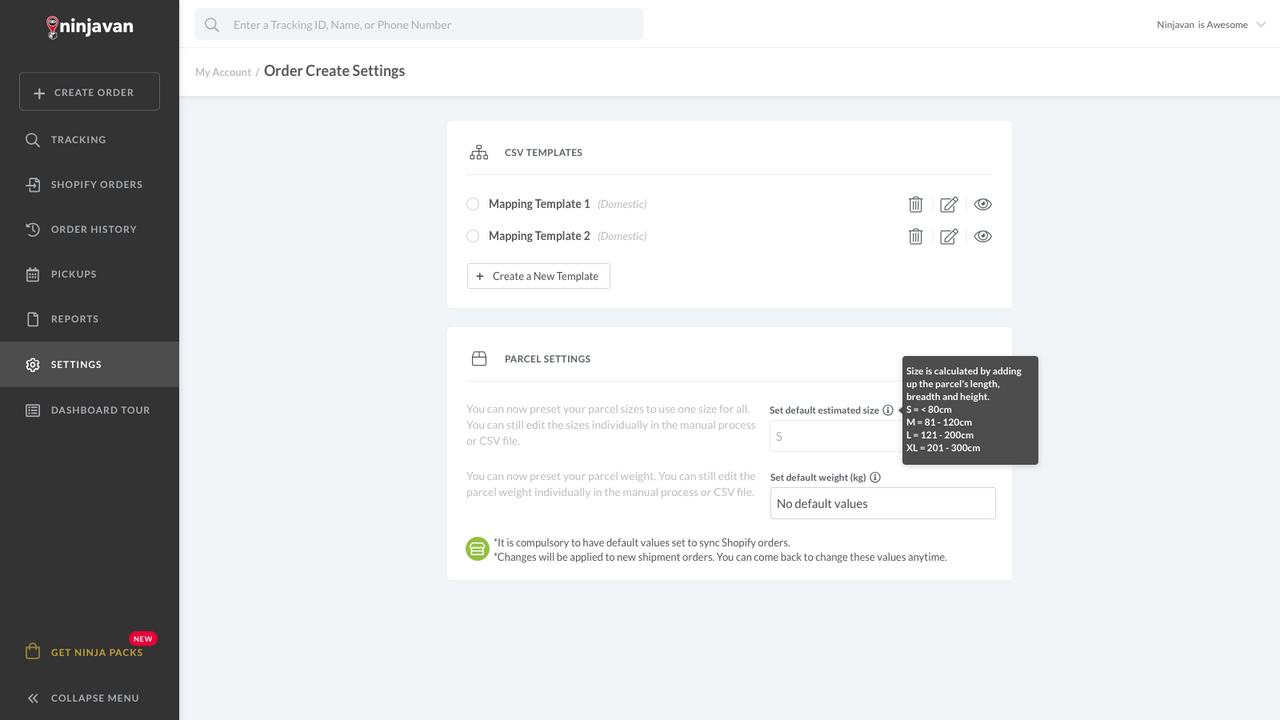Delete Mapping Template 2 with trash icon
Image resolution: width=1280 pixels, height=720 pixels.
click(915, 236)
